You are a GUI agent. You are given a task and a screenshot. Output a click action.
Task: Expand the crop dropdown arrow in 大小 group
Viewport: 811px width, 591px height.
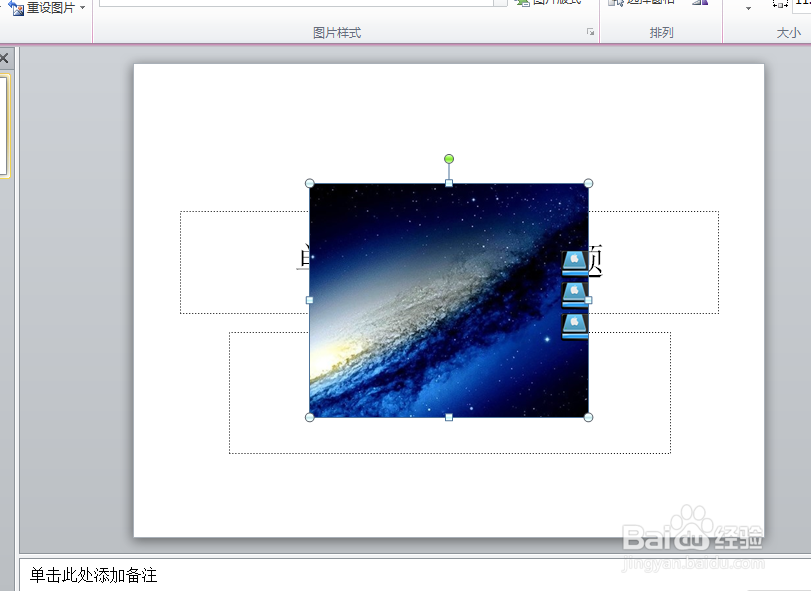click(x=748, y=8)
